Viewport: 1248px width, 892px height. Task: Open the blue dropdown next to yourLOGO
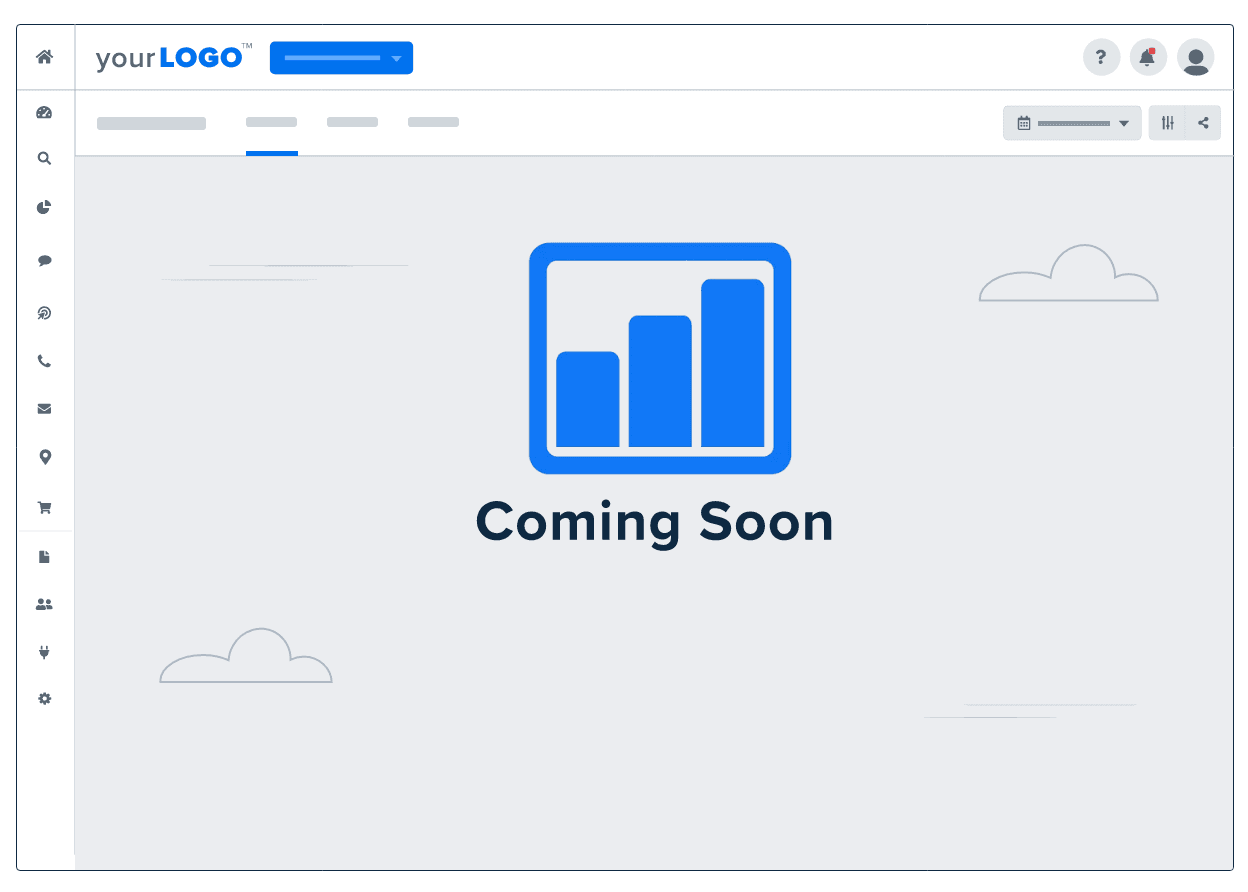coord(341,57)
